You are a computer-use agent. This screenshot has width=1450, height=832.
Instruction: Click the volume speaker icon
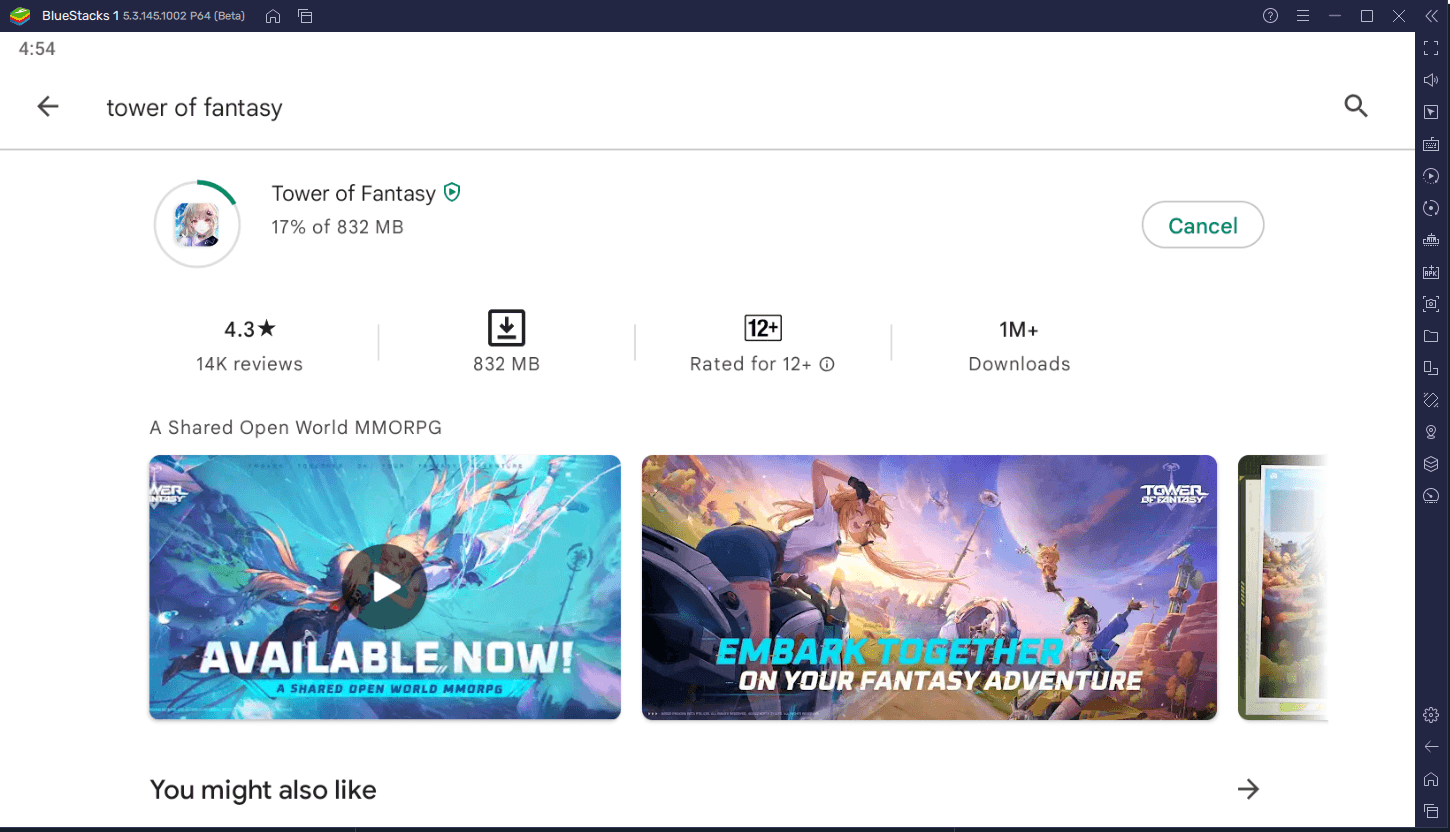pyautogui.click(x=1431, y=80)
